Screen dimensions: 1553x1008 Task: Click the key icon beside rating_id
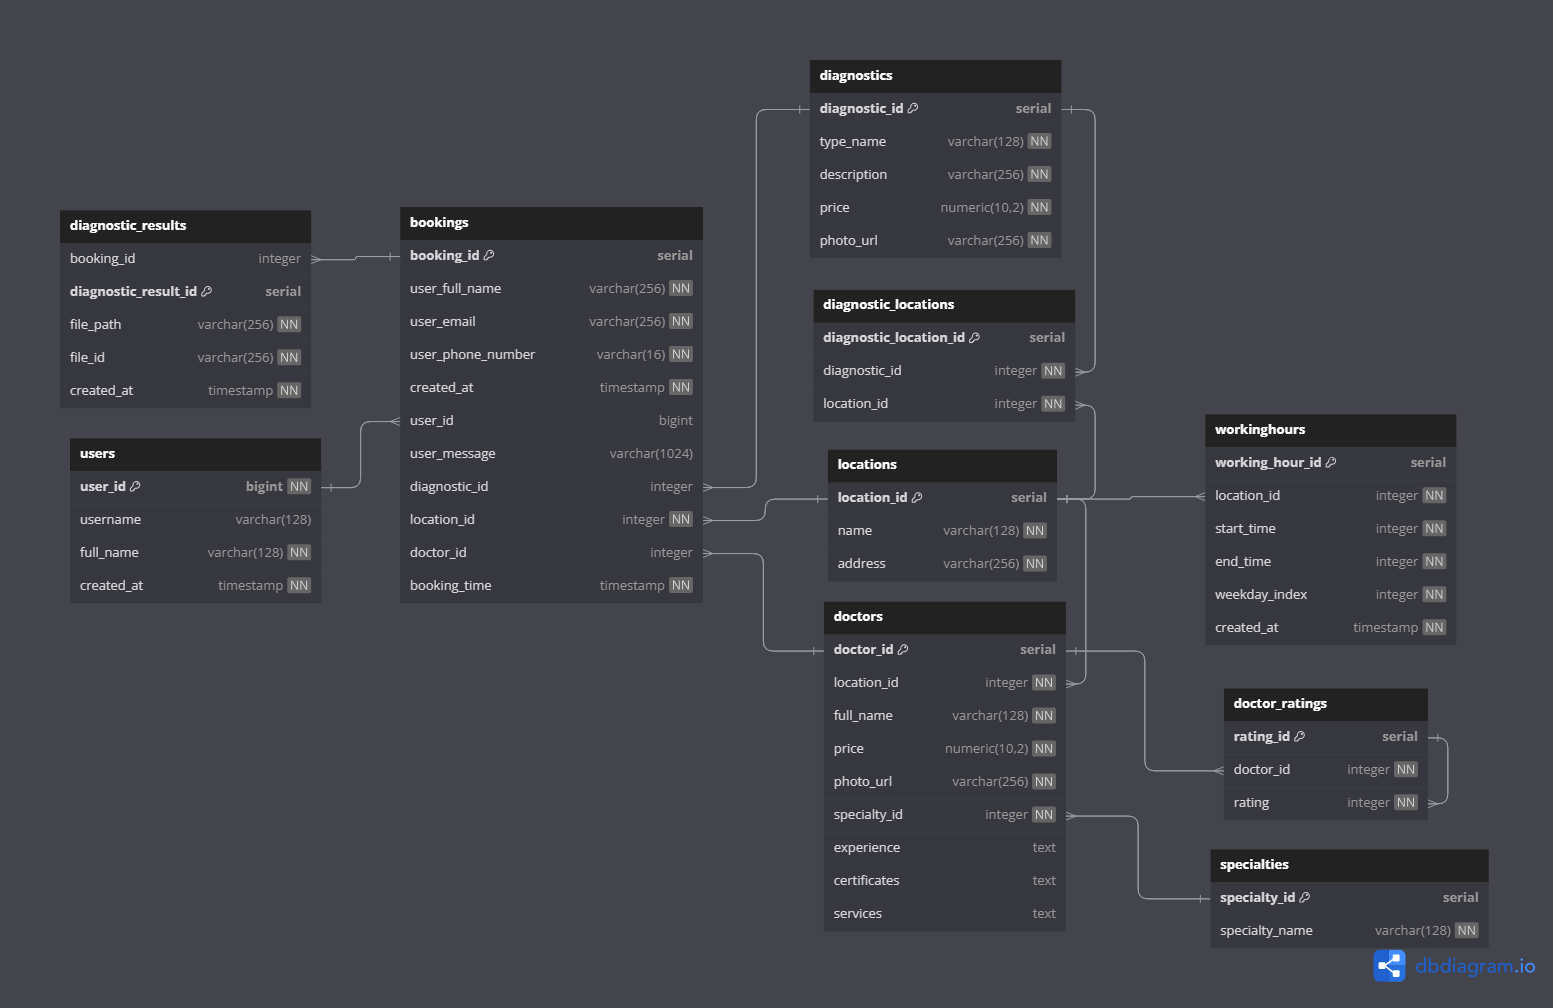coord(1300,737)
